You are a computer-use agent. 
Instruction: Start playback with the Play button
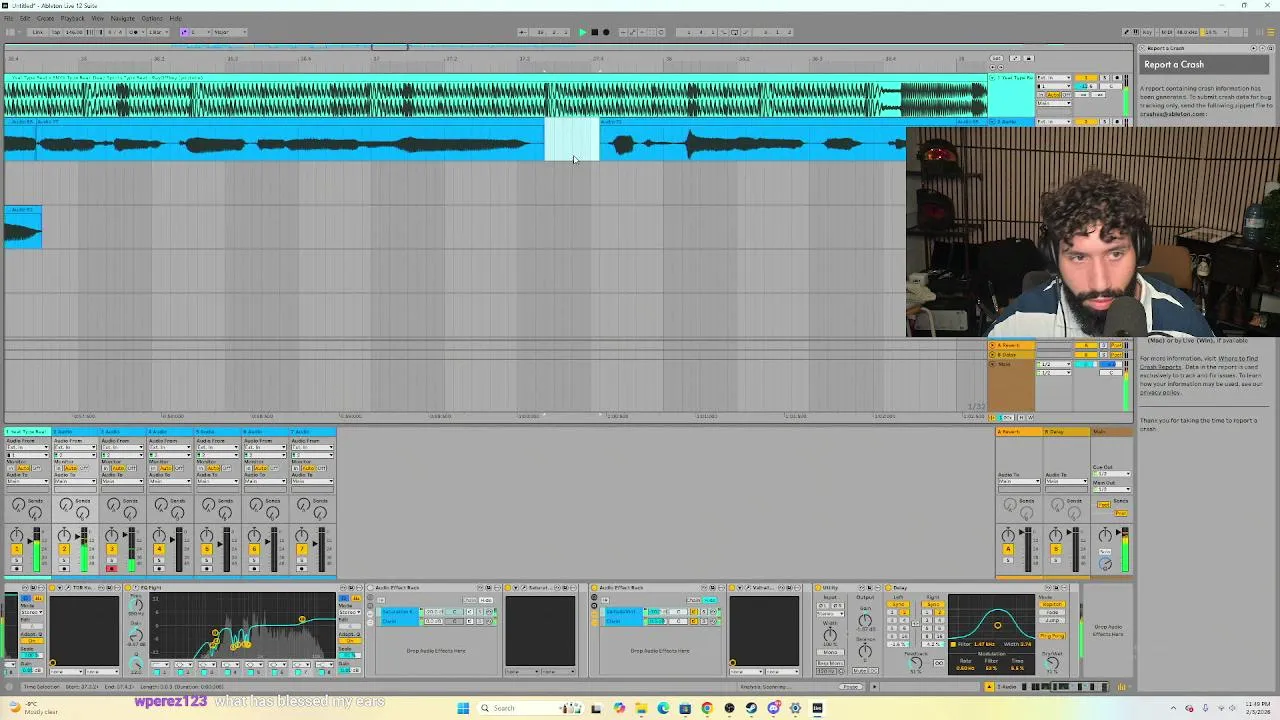click(x=582, y=32)
